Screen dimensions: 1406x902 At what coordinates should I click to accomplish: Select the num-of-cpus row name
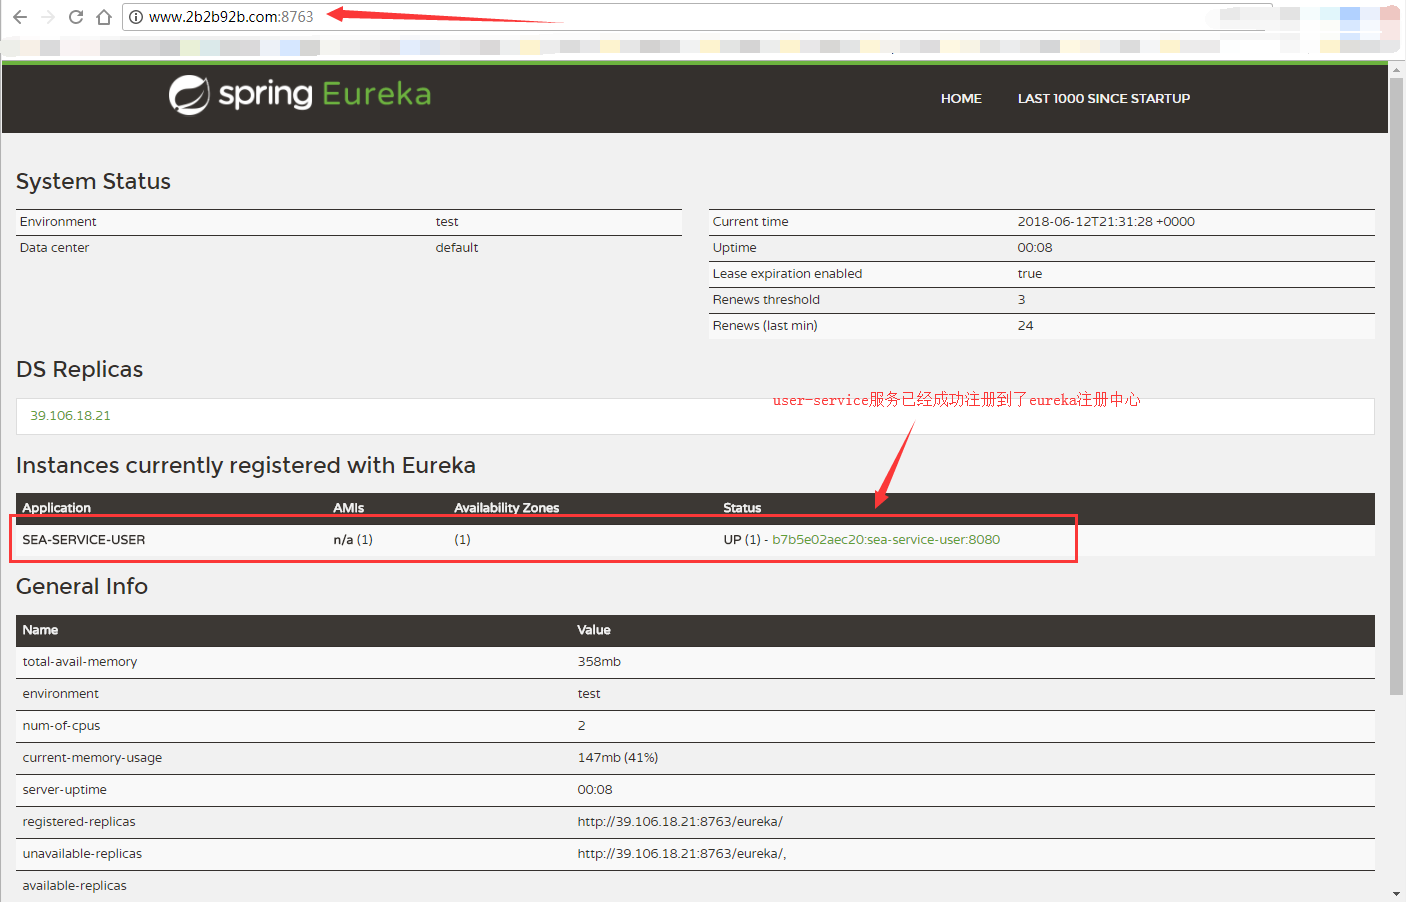(61, 726)
